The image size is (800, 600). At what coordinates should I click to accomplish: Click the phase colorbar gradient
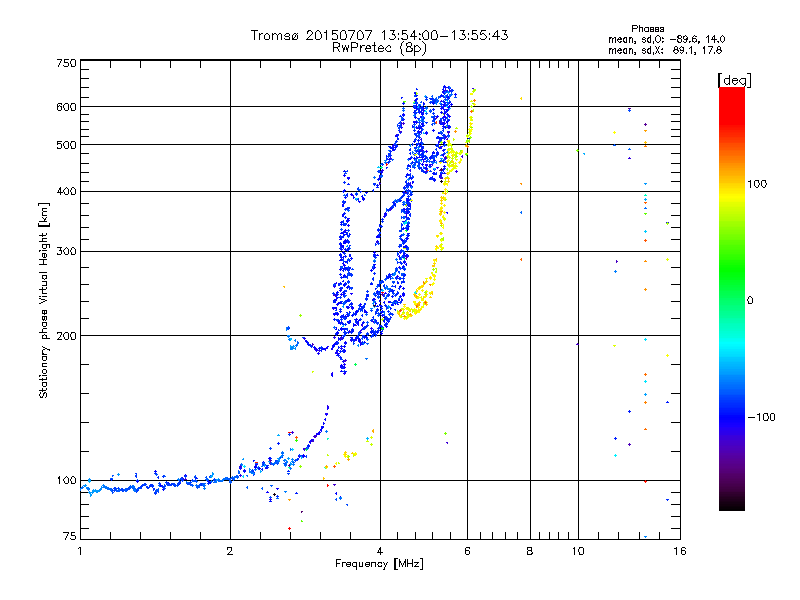[x=732, y=298]
